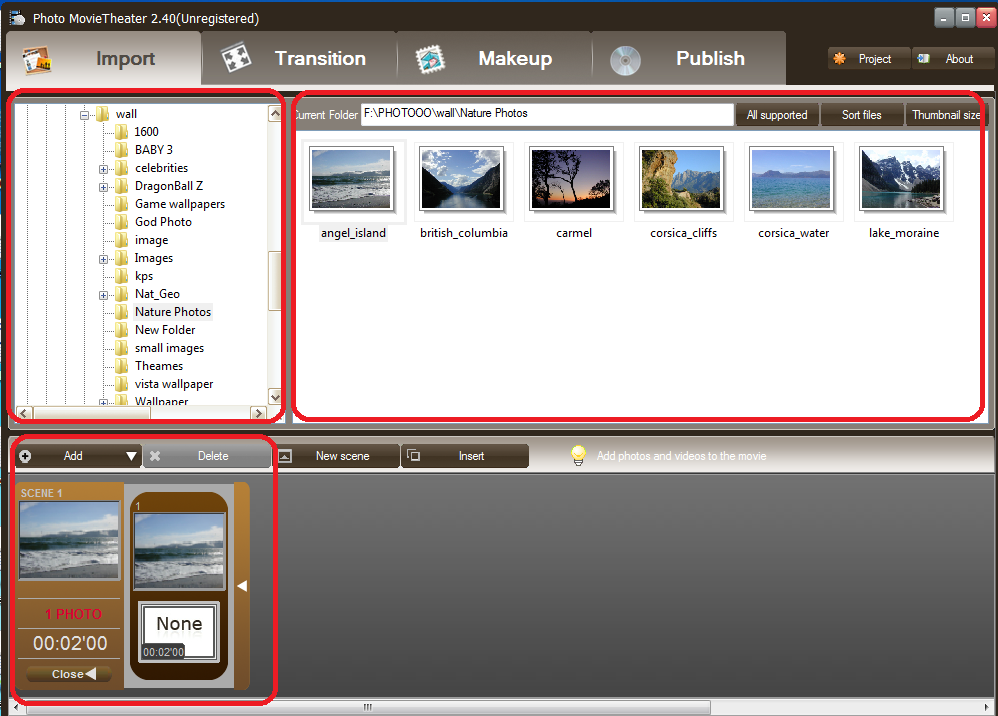Click the Project button icon
Image resolution: width=998 pixels, height=716 pixels.
pos(840,59)
